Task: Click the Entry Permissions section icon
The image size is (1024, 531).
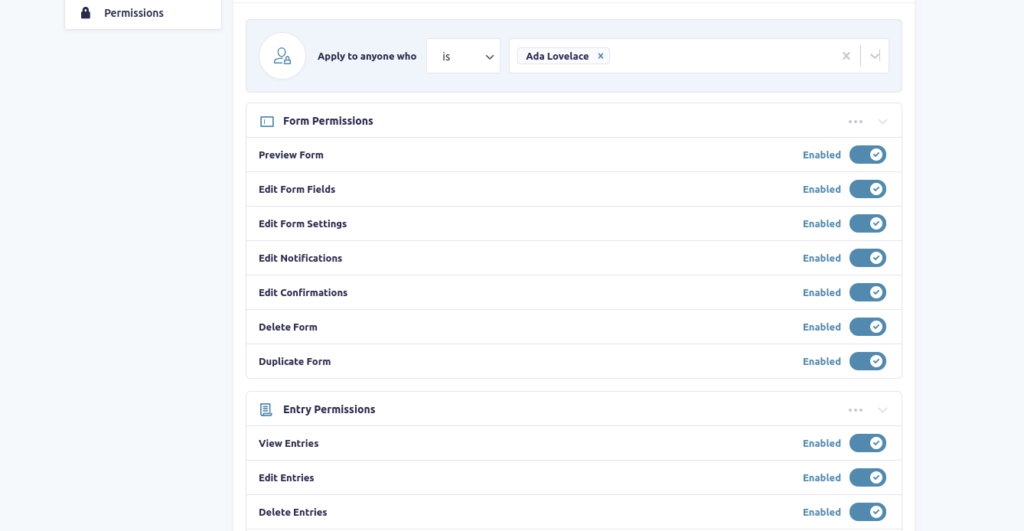Action: [266, 410]
